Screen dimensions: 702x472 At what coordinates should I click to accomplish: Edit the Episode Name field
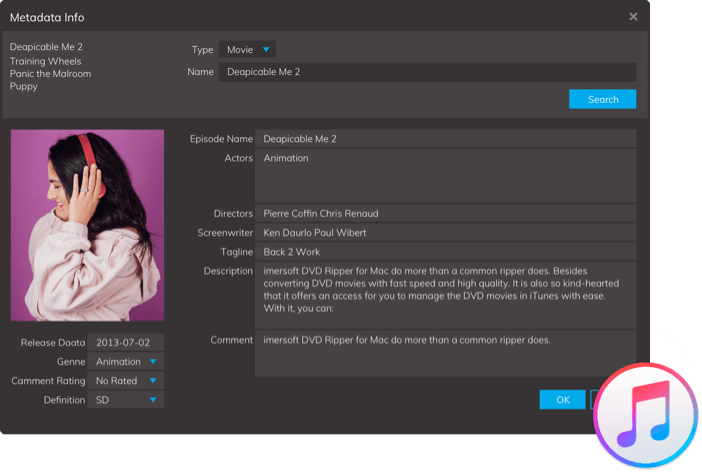point(445,139)
